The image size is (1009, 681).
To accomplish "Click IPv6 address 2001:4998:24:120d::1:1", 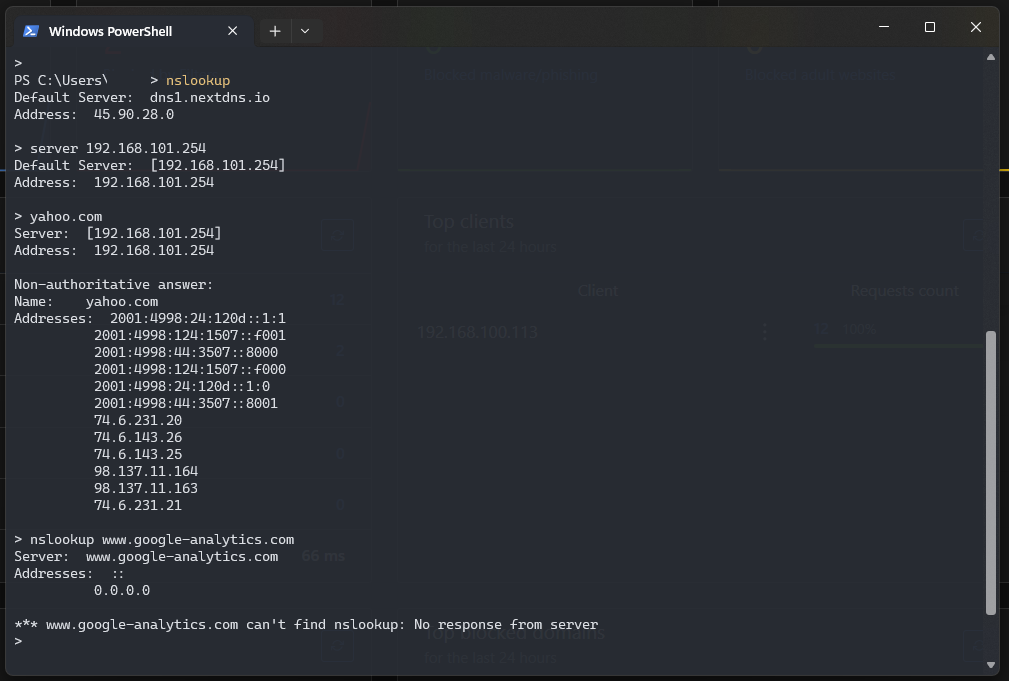I will (x=198, y=319).
